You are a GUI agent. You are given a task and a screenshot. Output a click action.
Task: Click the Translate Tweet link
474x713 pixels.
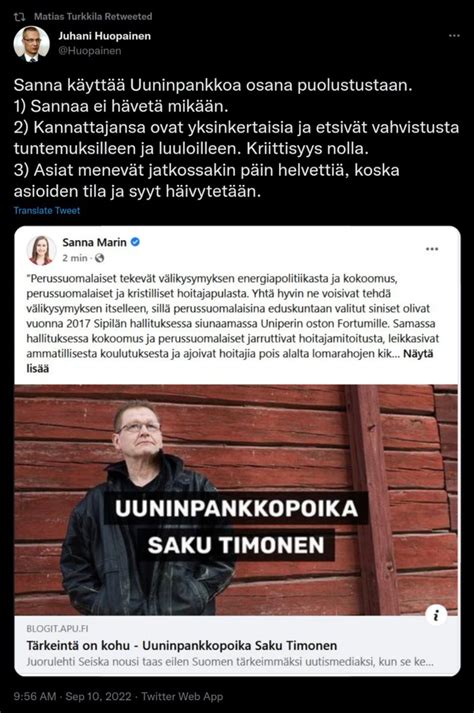[47, 211]
